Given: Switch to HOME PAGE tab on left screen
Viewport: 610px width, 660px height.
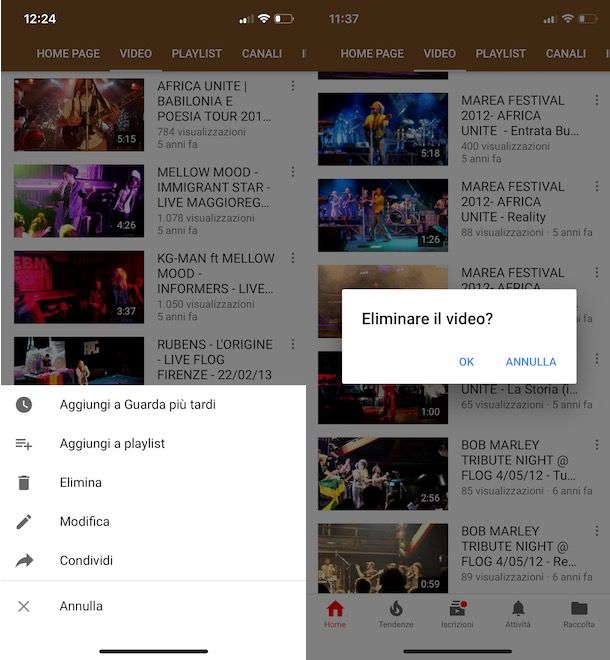Looking at the screenshot, I should 68,54.
